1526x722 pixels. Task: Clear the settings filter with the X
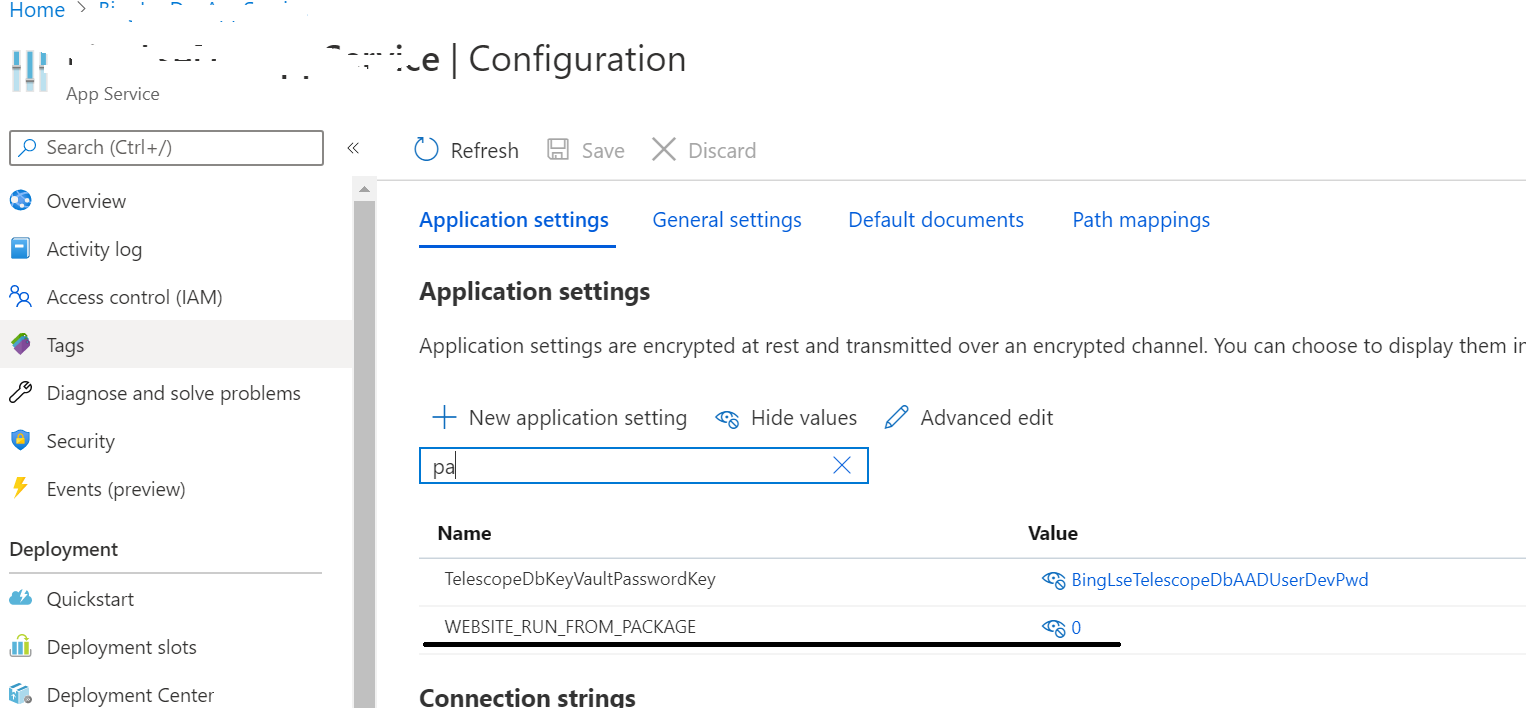click(x=841, y=464)
